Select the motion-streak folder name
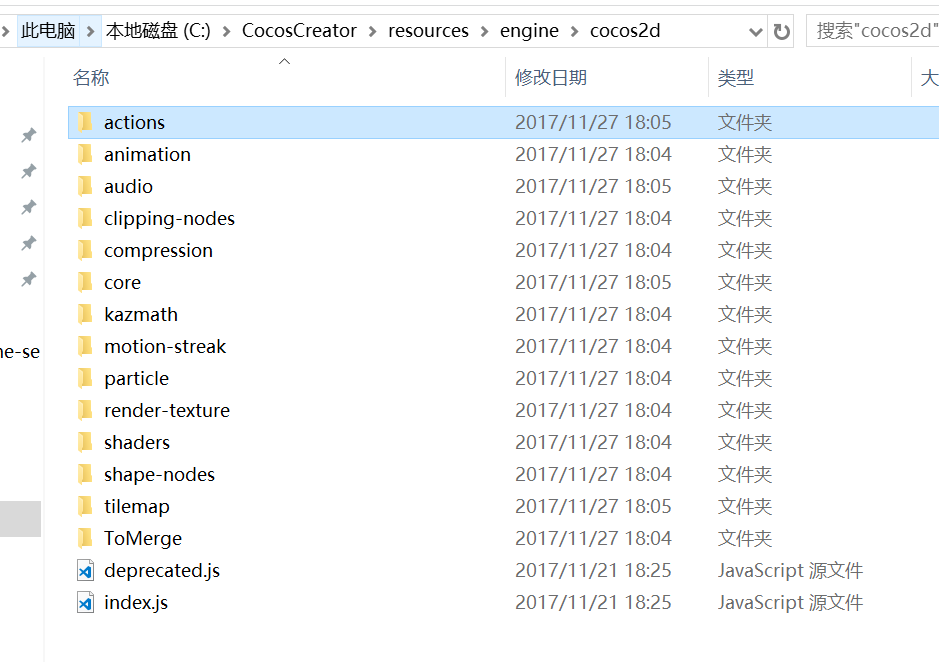939x662 pixels. click(x=165, y=346)
